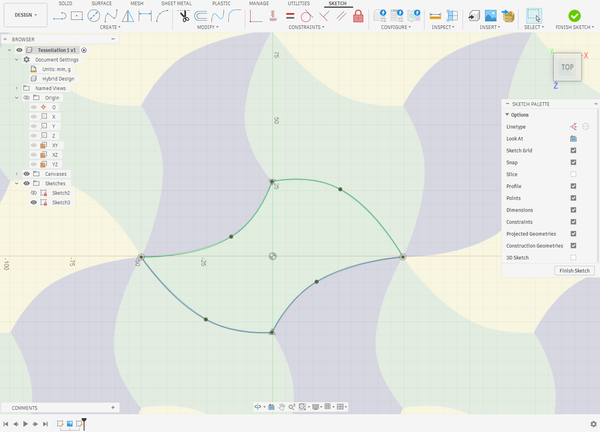The width and height of the screenshot is (600, 432).
Task: Toggle the Profile checkbox
Action: tap(573, 186)
